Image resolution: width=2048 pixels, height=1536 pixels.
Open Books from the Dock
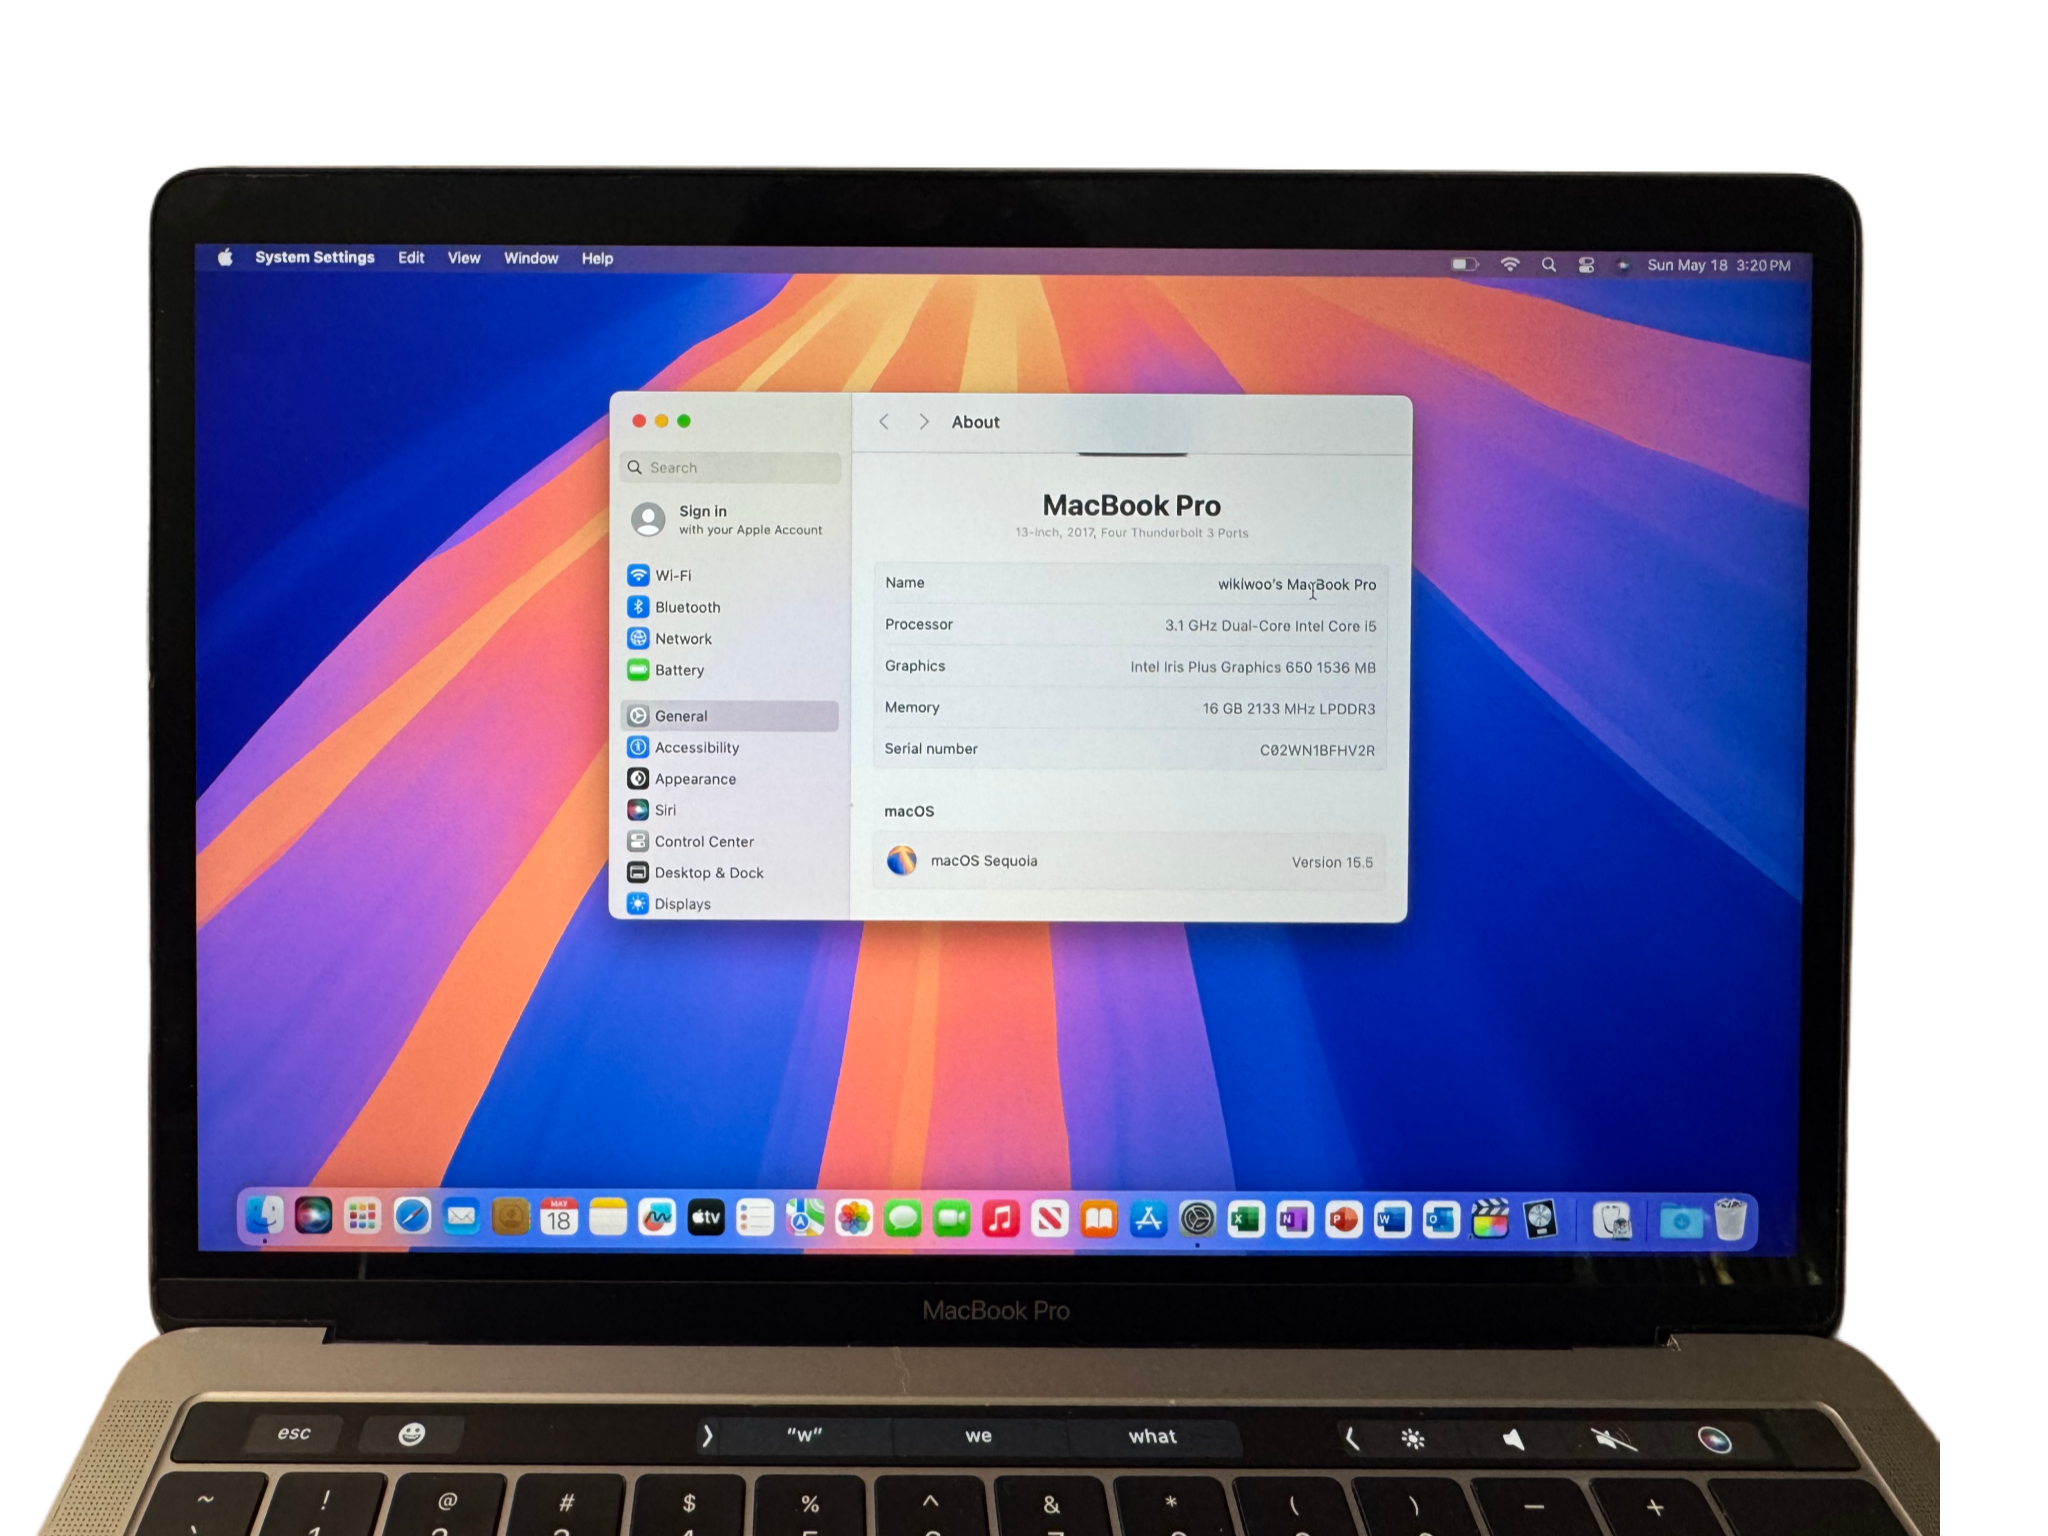(1099, 1219)
